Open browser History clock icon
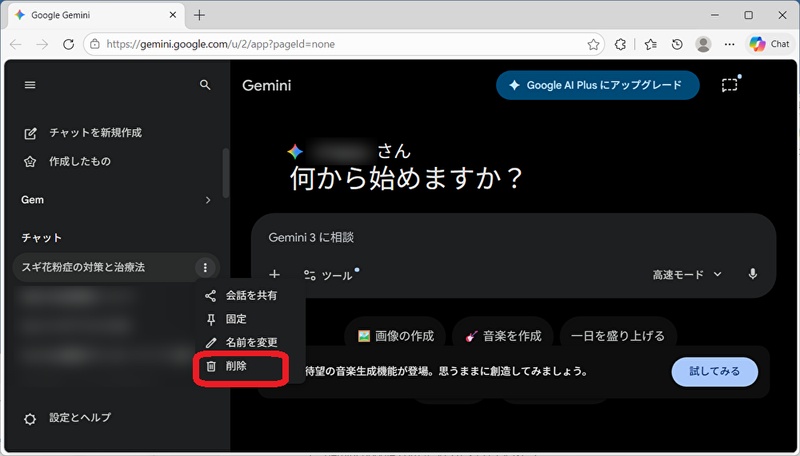Image resolution: width=800 pixels, height=456 pixels. [677, 44]
